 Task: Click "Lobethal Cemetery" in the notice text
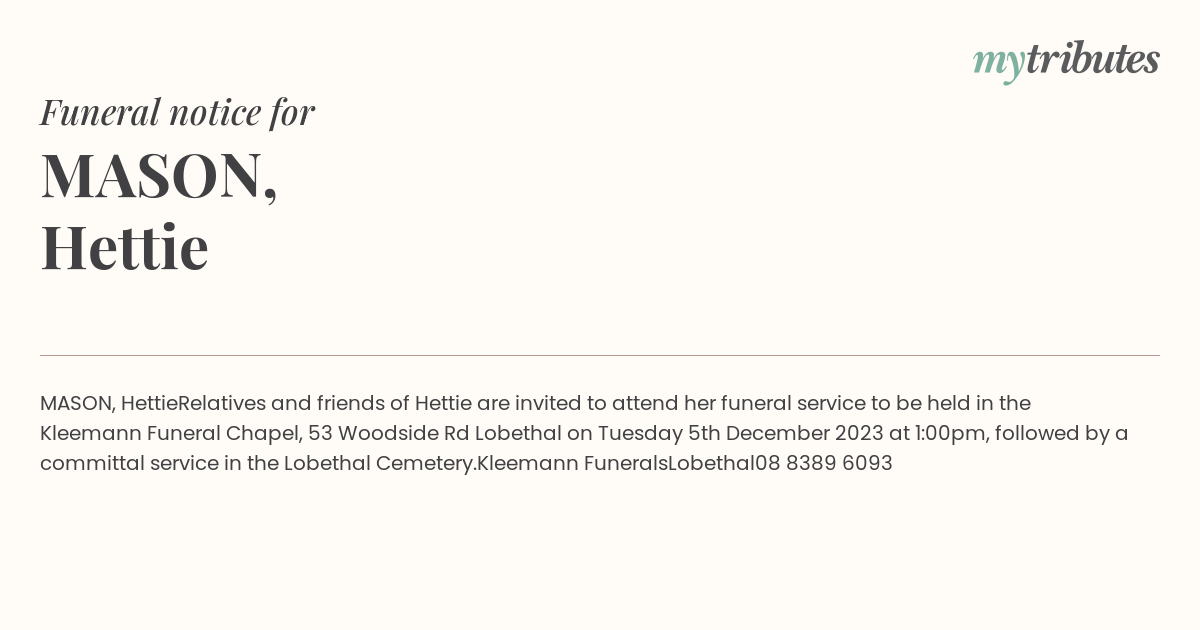coord(379,463)
